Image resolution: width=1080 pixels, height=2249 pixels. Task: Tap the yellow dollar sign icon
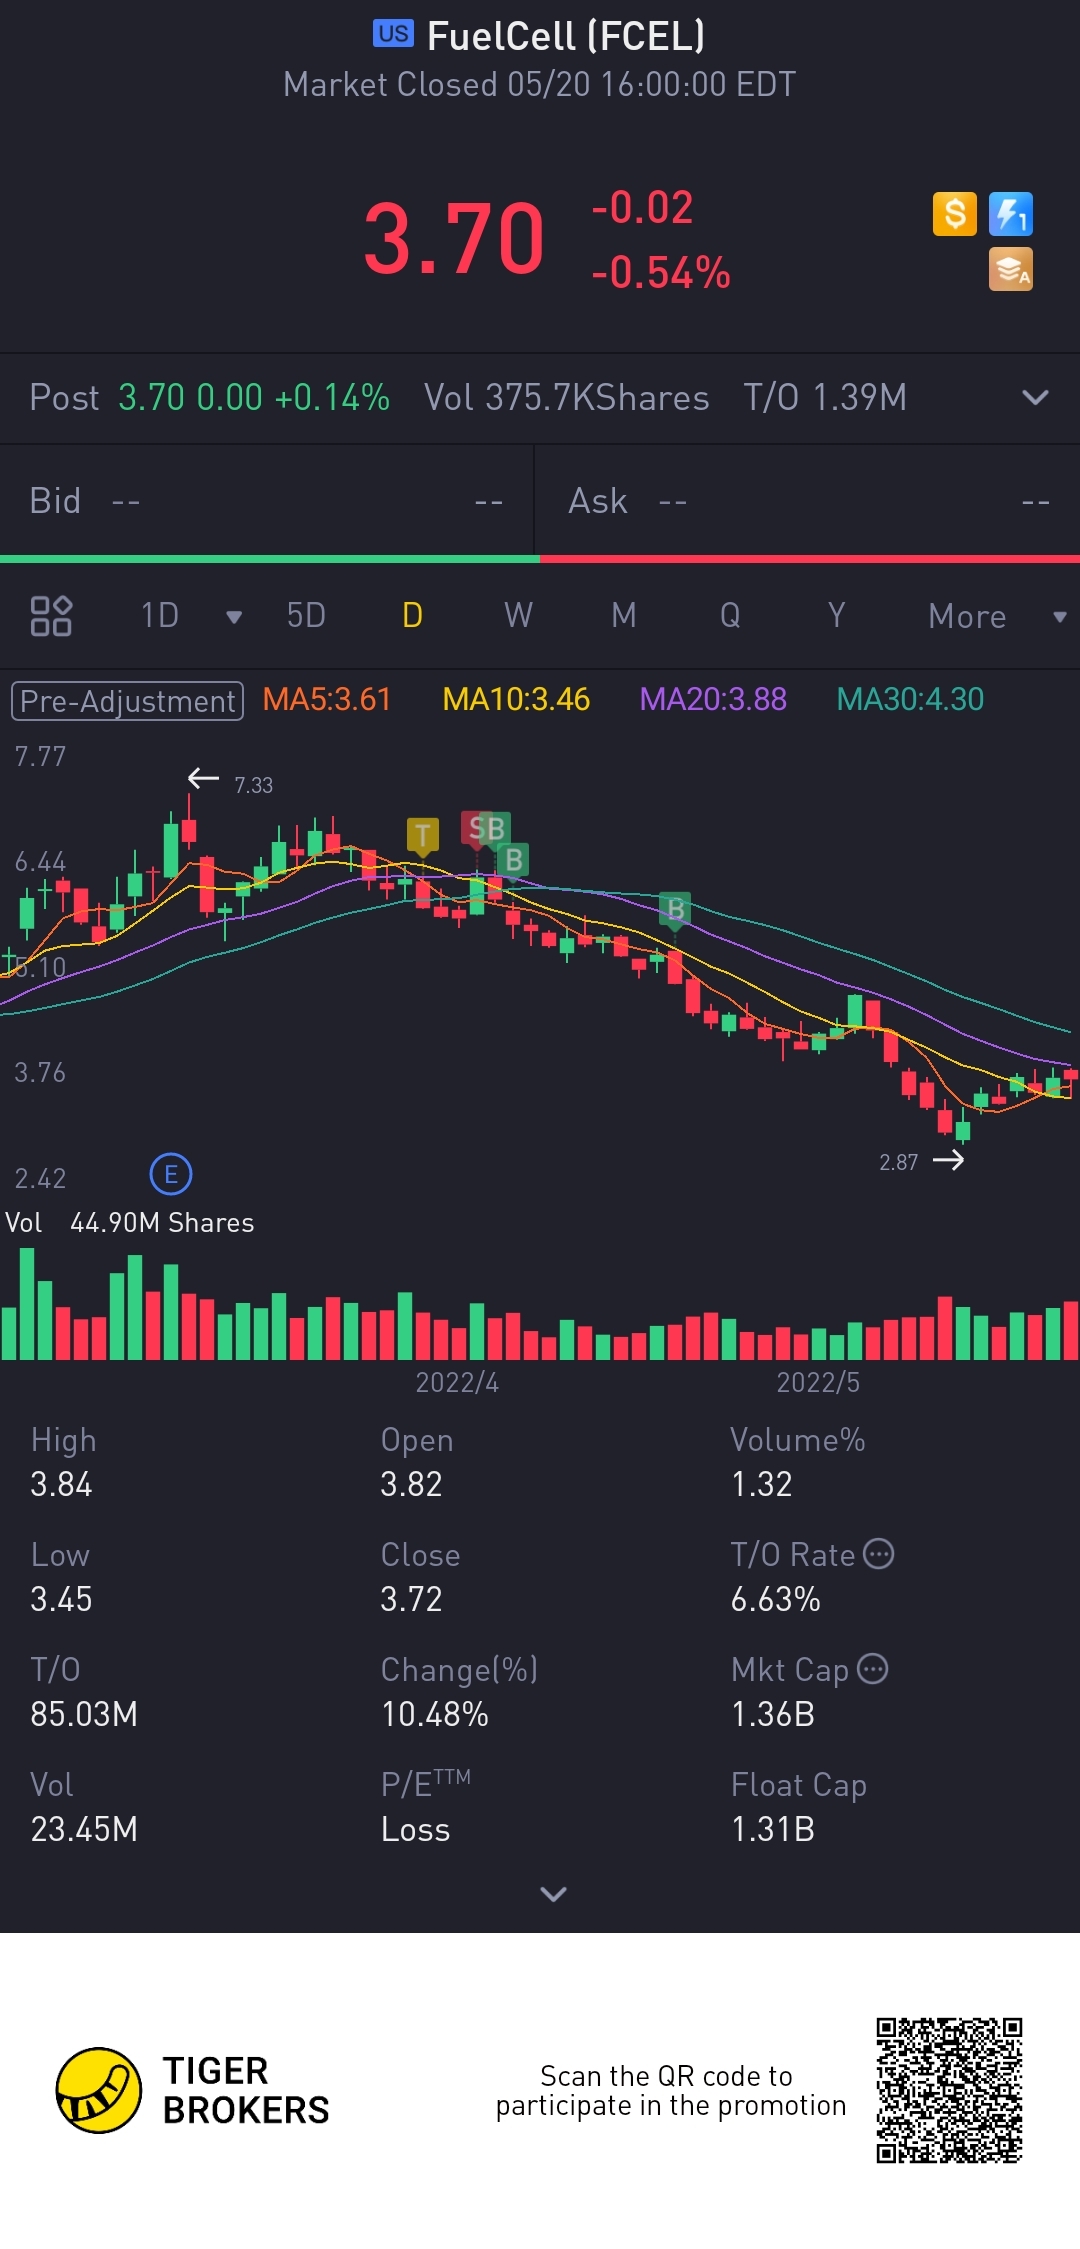click(x=954, y=214)
